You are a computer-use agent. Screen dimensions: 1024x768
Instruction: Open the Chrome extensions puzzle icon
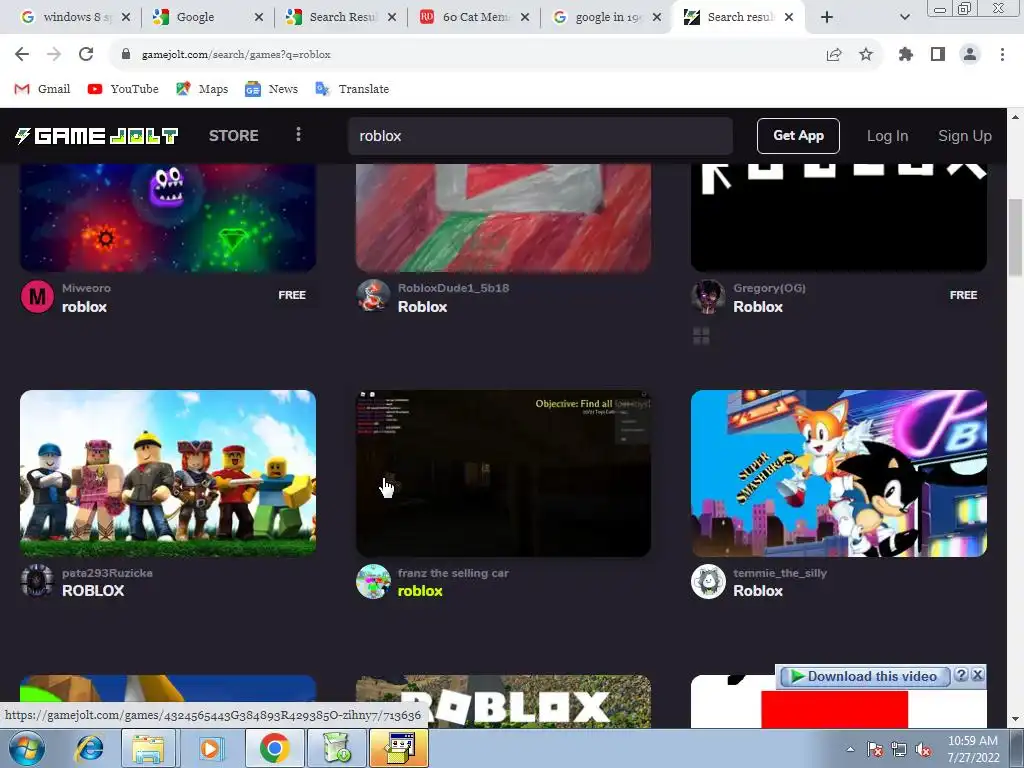tap(905, 54)
